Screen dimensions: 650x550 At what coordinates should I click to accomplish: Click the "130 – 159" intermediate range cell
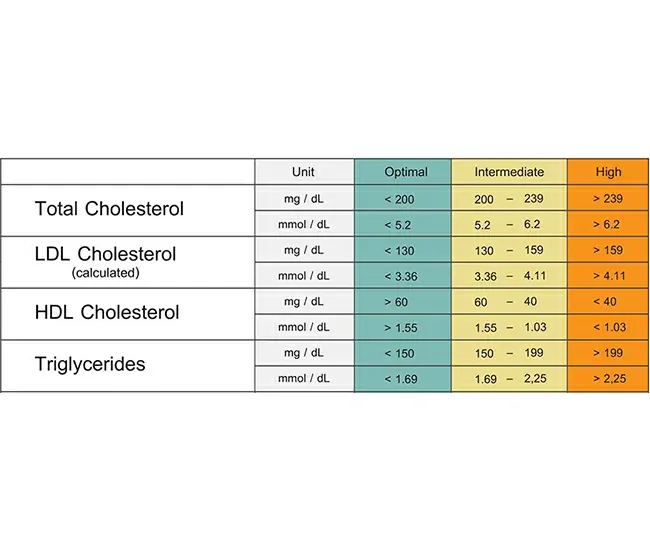(509, 251)
